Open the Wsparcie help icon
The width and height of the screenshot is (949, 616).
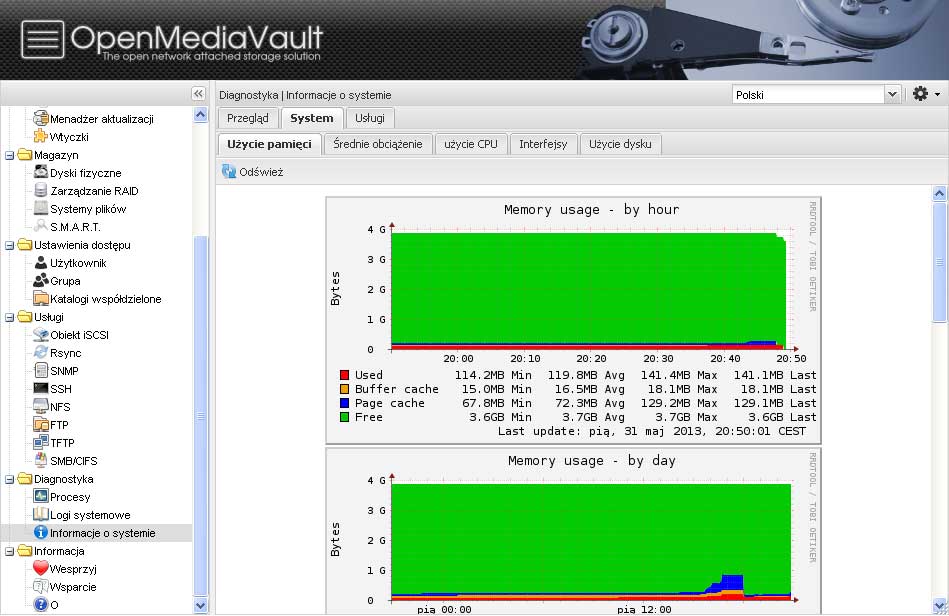click(41, 586)
